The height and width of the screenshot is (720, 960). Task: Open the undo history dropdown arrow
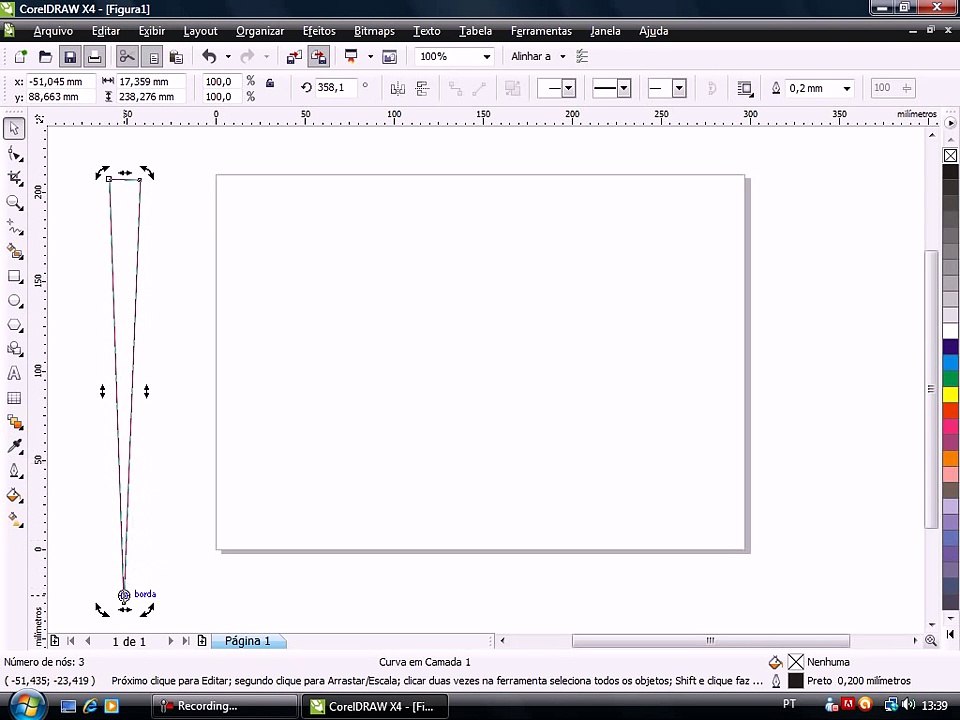[x=228, y=56]
